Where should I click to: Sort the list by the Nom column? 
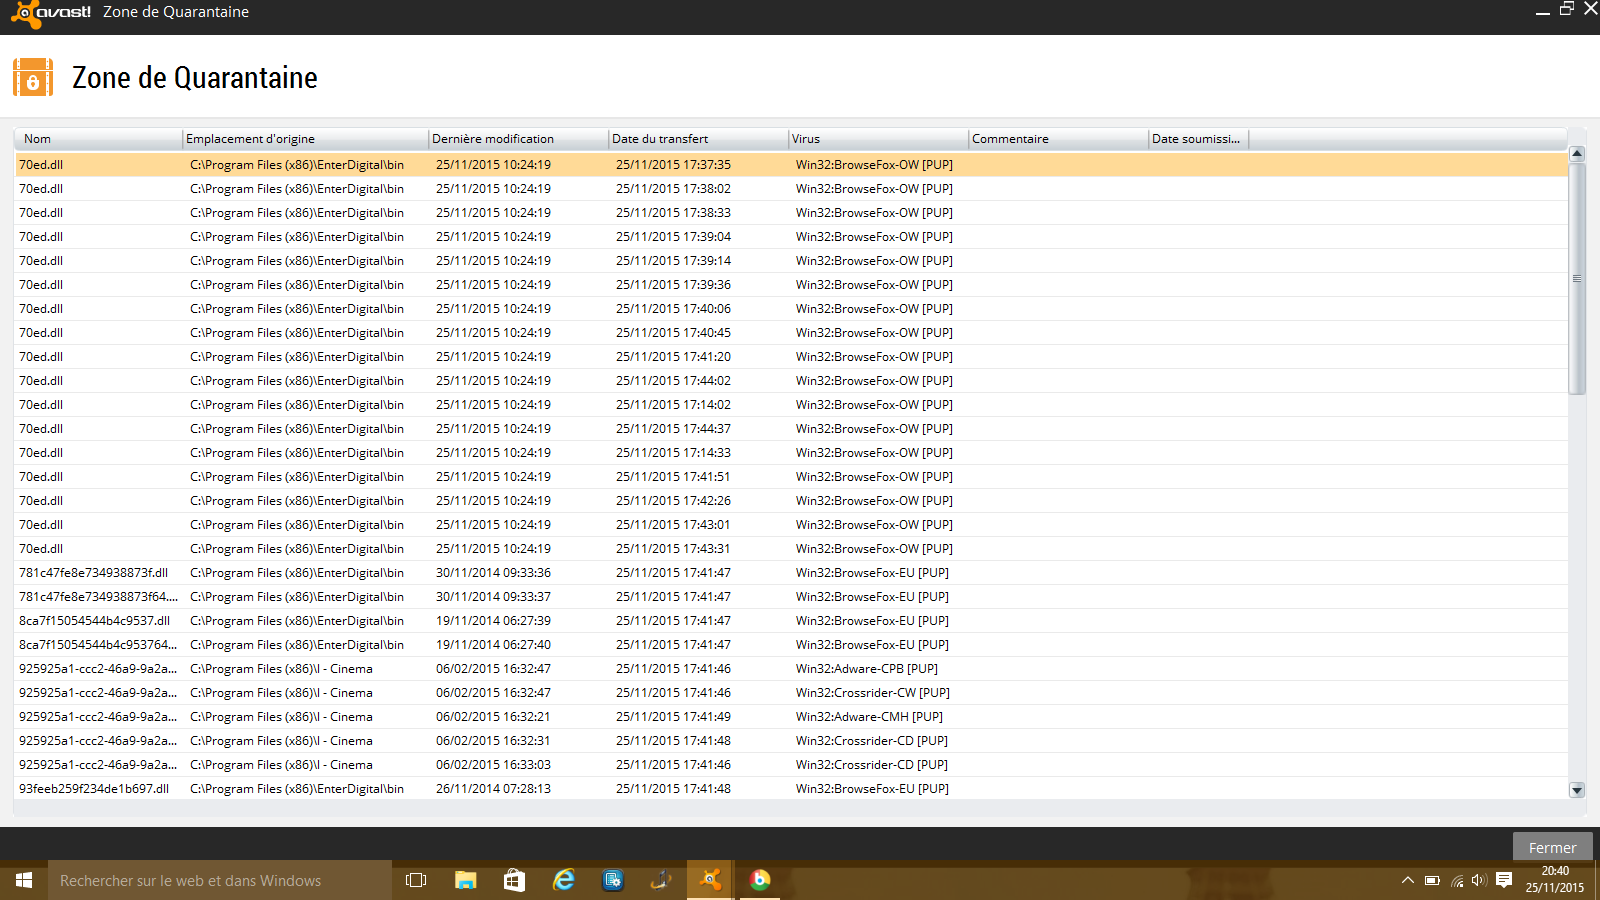click(x=98, y=139)
